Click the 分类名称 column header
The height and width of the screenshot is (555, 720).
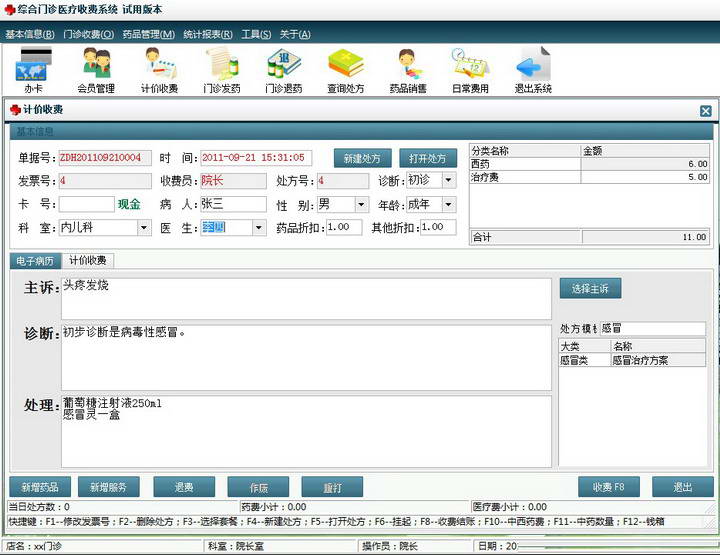pos(525,151)
